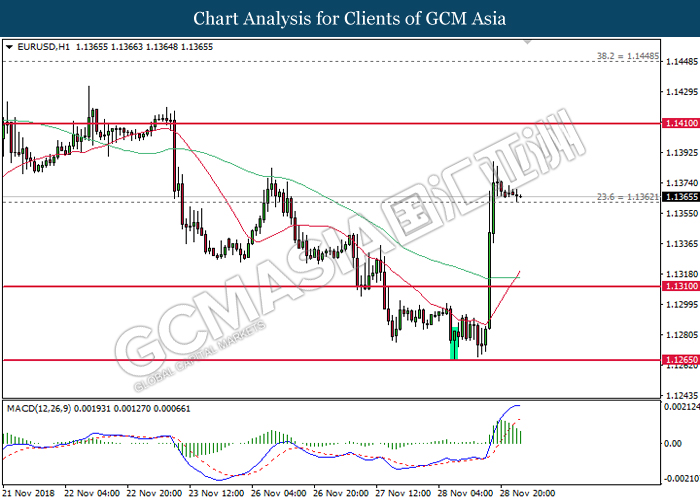
Task: Click the highlighted cyan candle marker near 1.12650
Action: 454,343
